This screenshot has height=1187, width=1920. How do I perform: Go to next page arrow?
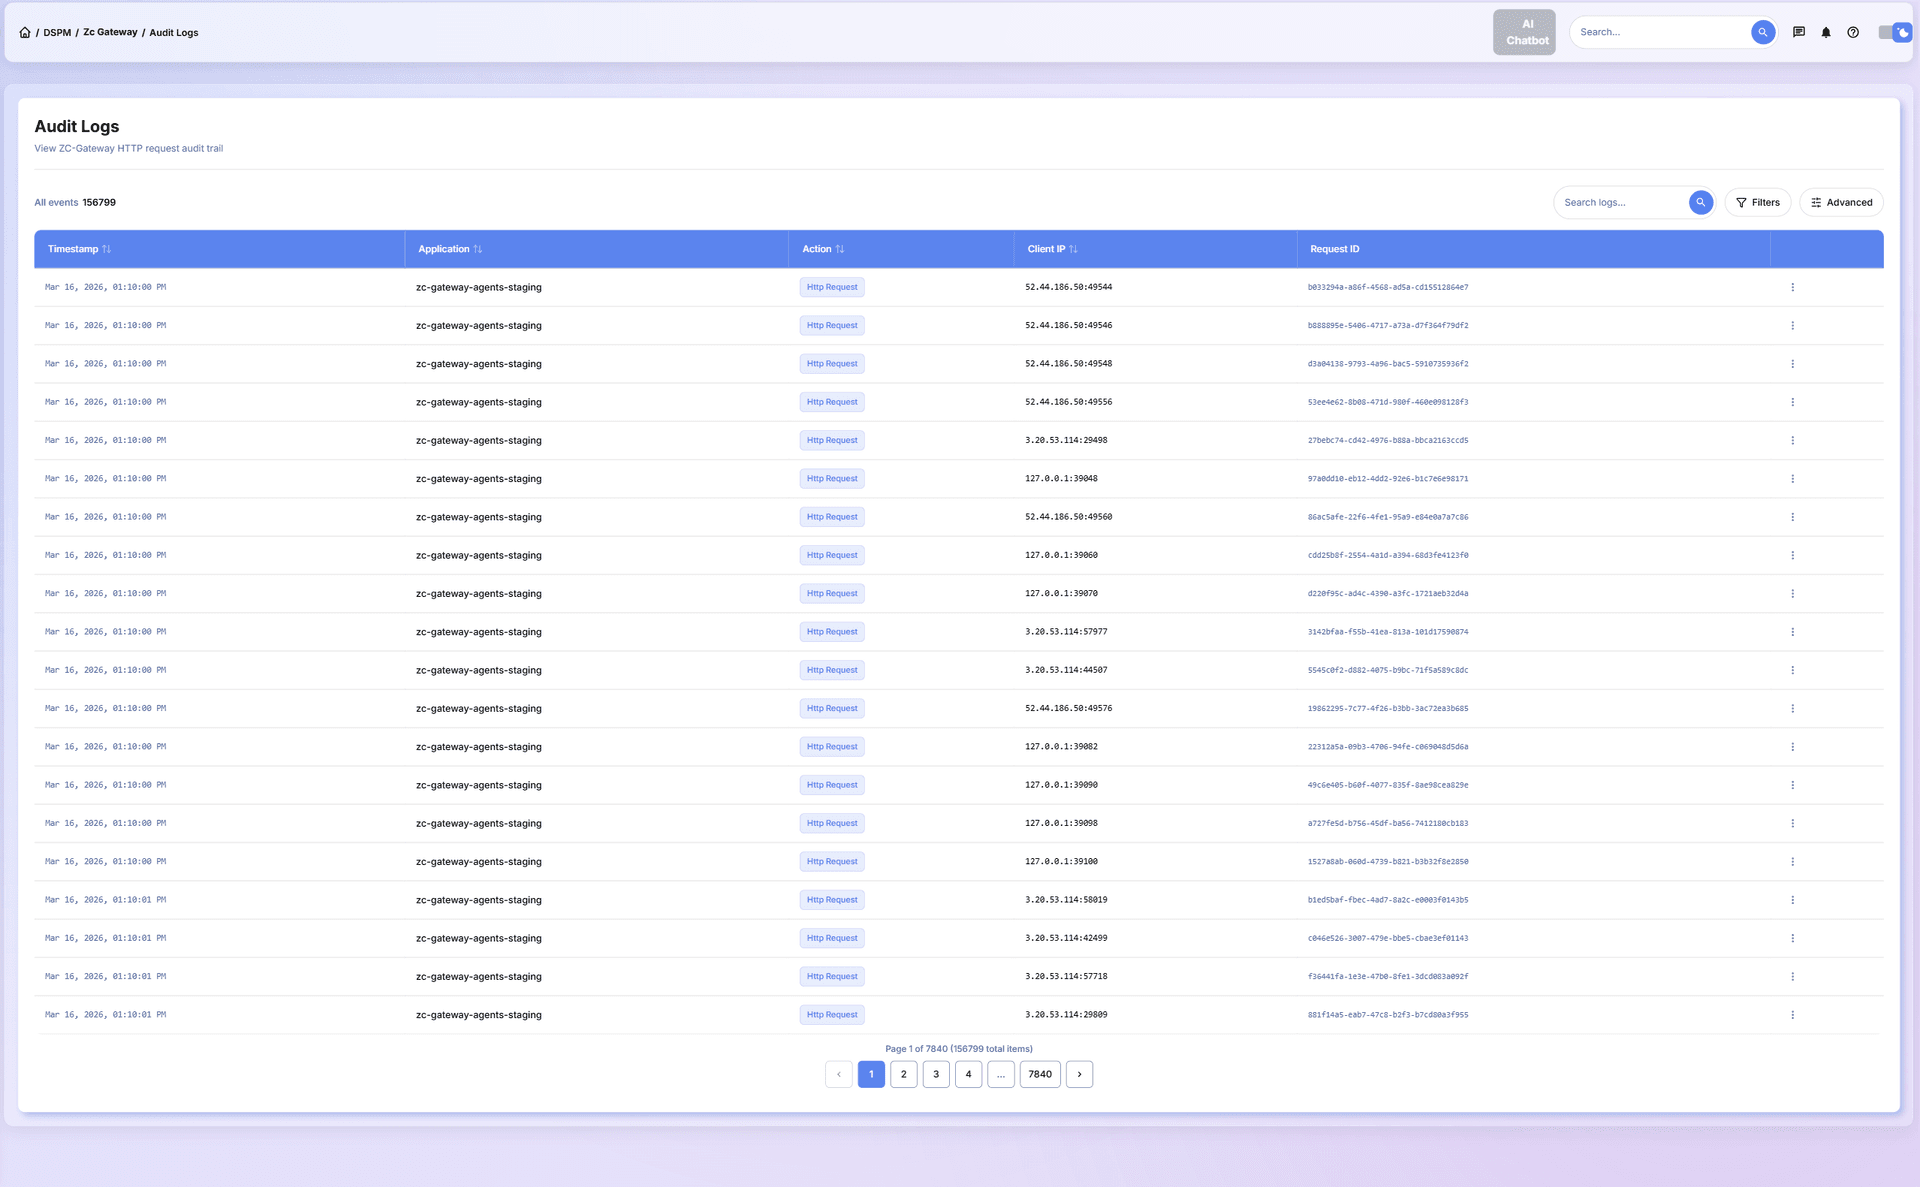(1079, 1074)
